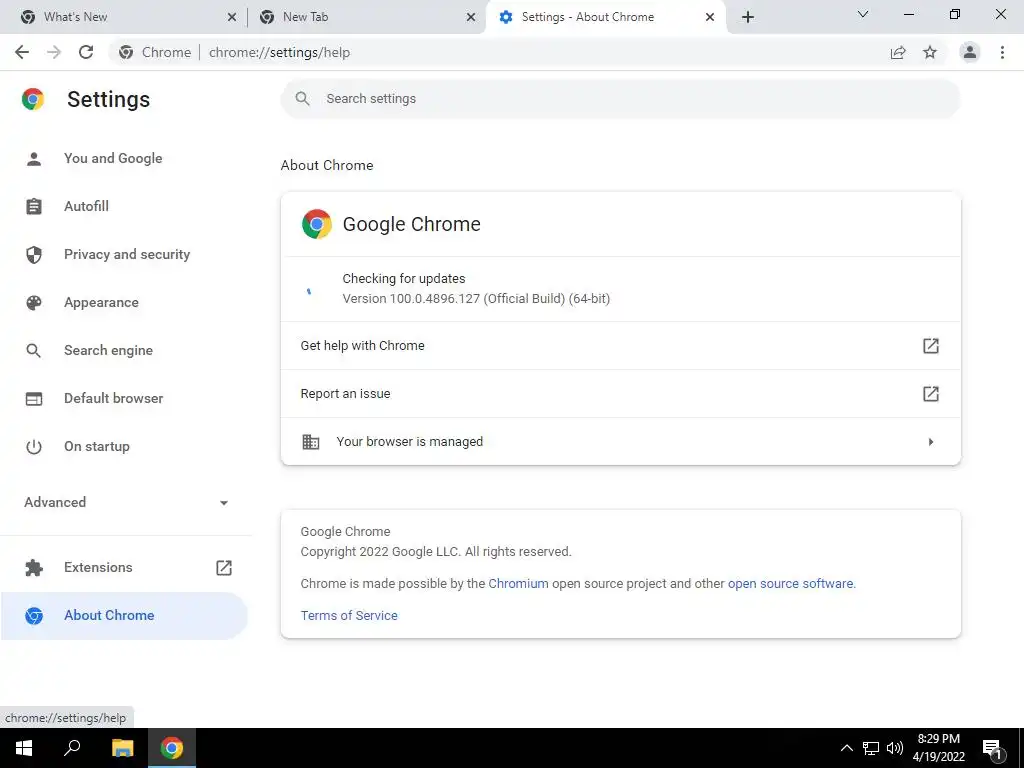Click the share page icon in address bar
The height and width of the screenshot is (768, 1024).
898,52
